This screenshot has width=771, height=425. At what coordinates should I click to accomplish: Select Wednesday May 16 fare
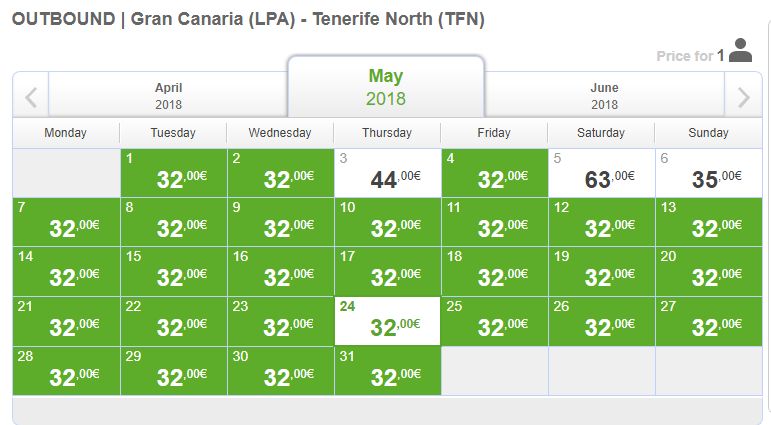click(280, 272)
